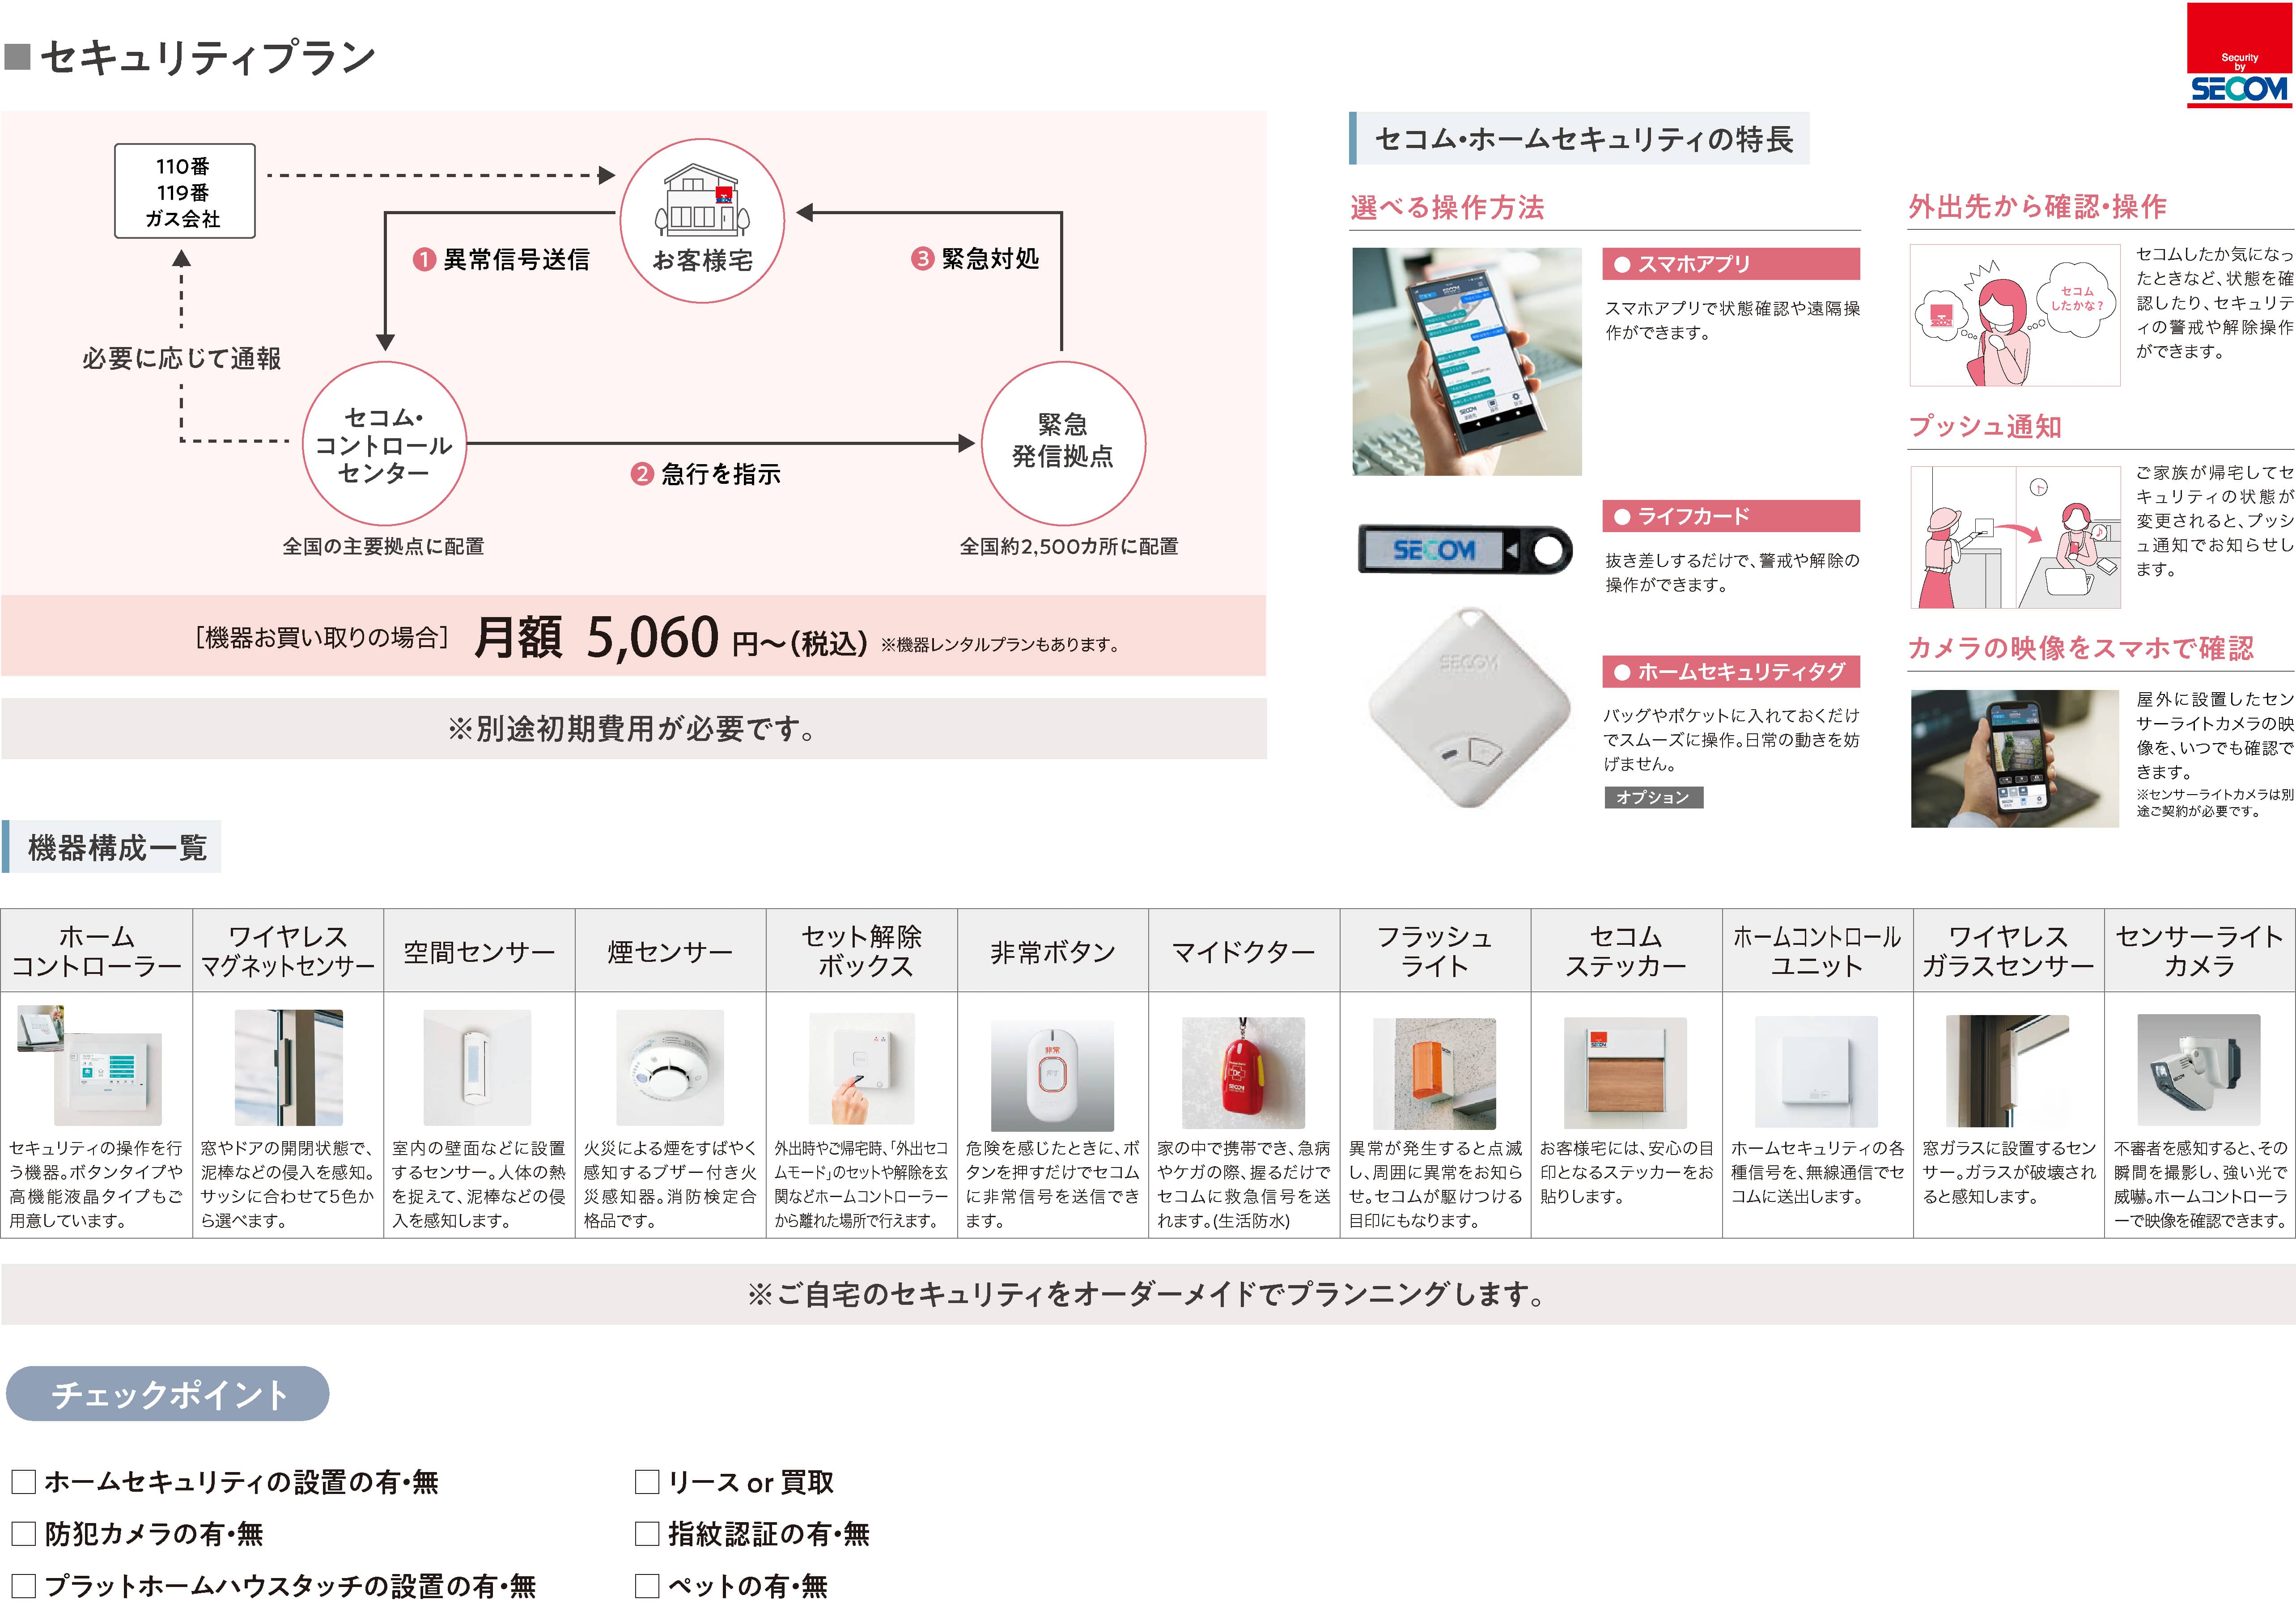This screenshot has width=2296, height=1608.
Task: Click the チェックポイント pill button
Action: tap(168, 1393)
